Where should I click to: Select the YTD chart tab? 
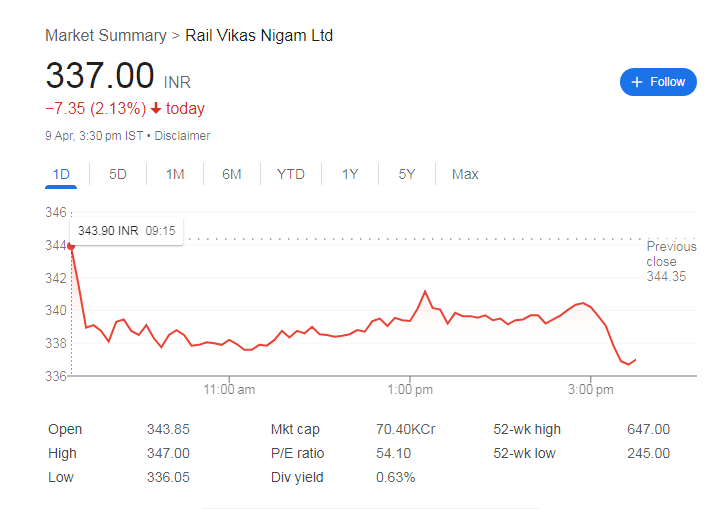tap(291, 174)
